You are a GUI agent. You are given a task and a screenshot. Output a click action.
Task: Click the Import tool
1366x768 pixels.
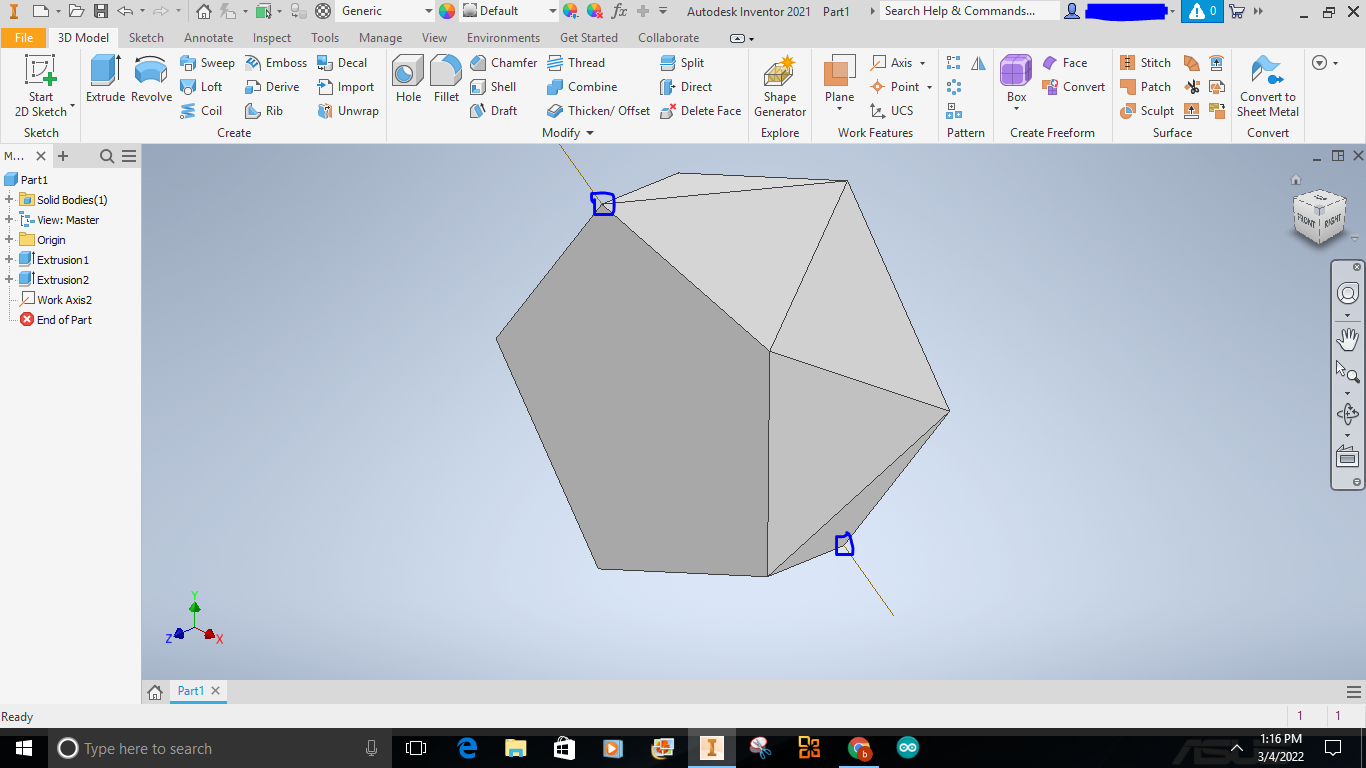point(345,86)
